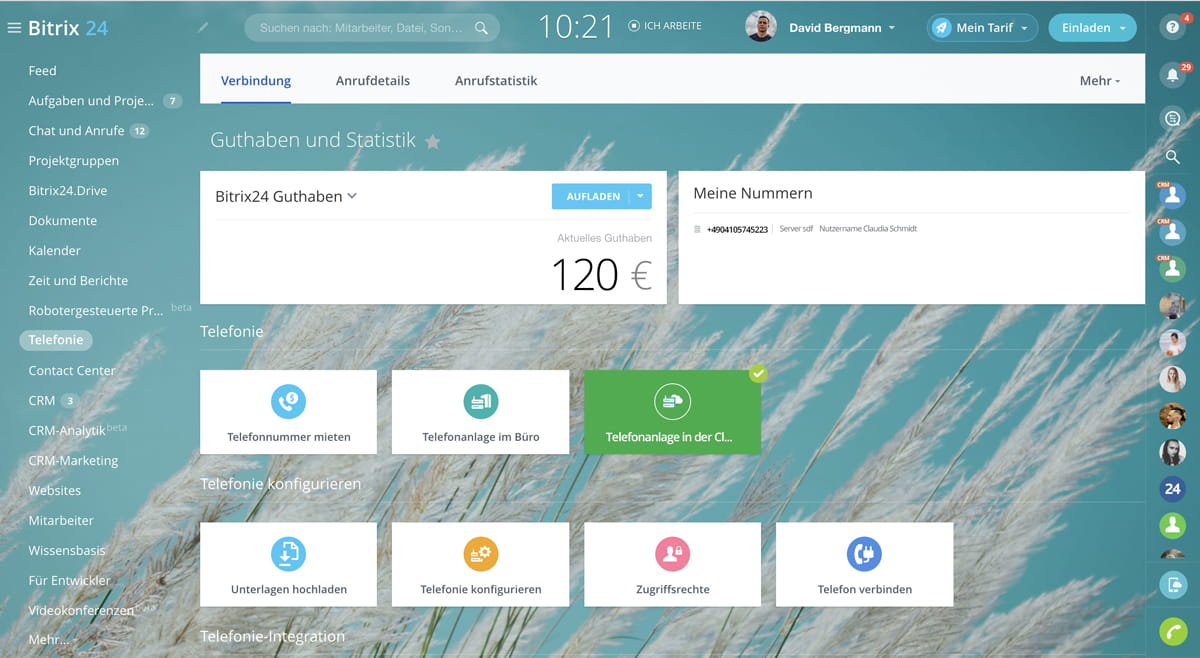Click the Nutzername Claudia Schmidt text

(x=868, y=229)
